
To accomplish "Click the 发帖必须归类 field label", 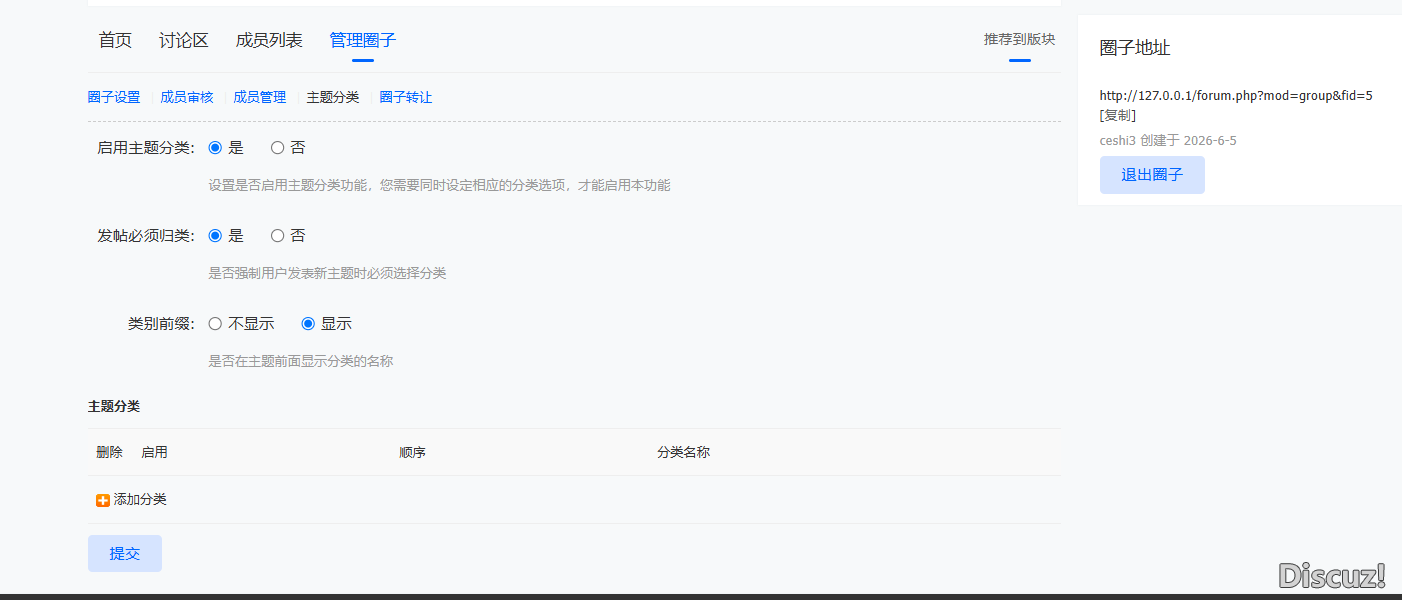I will [146, 236].
